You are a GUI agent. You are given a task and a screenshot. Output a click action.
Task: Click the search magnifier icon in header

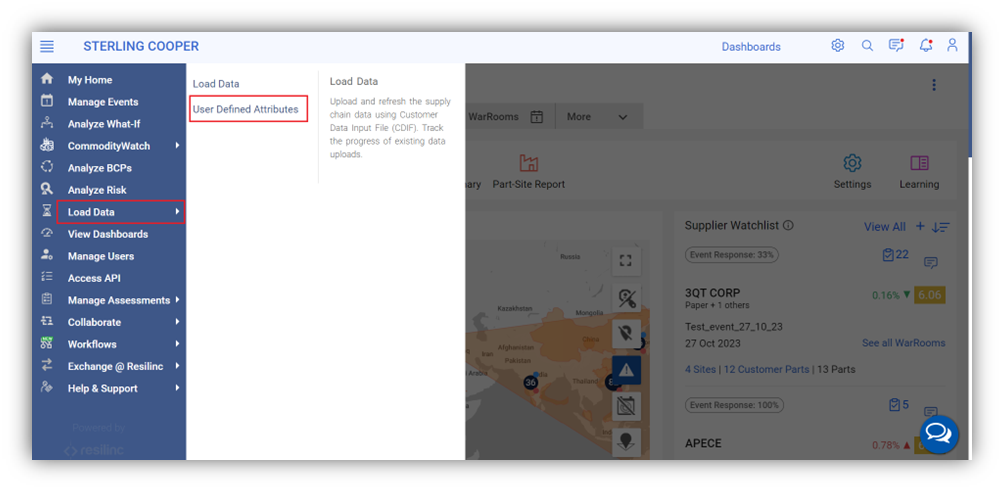click(867, 45)
